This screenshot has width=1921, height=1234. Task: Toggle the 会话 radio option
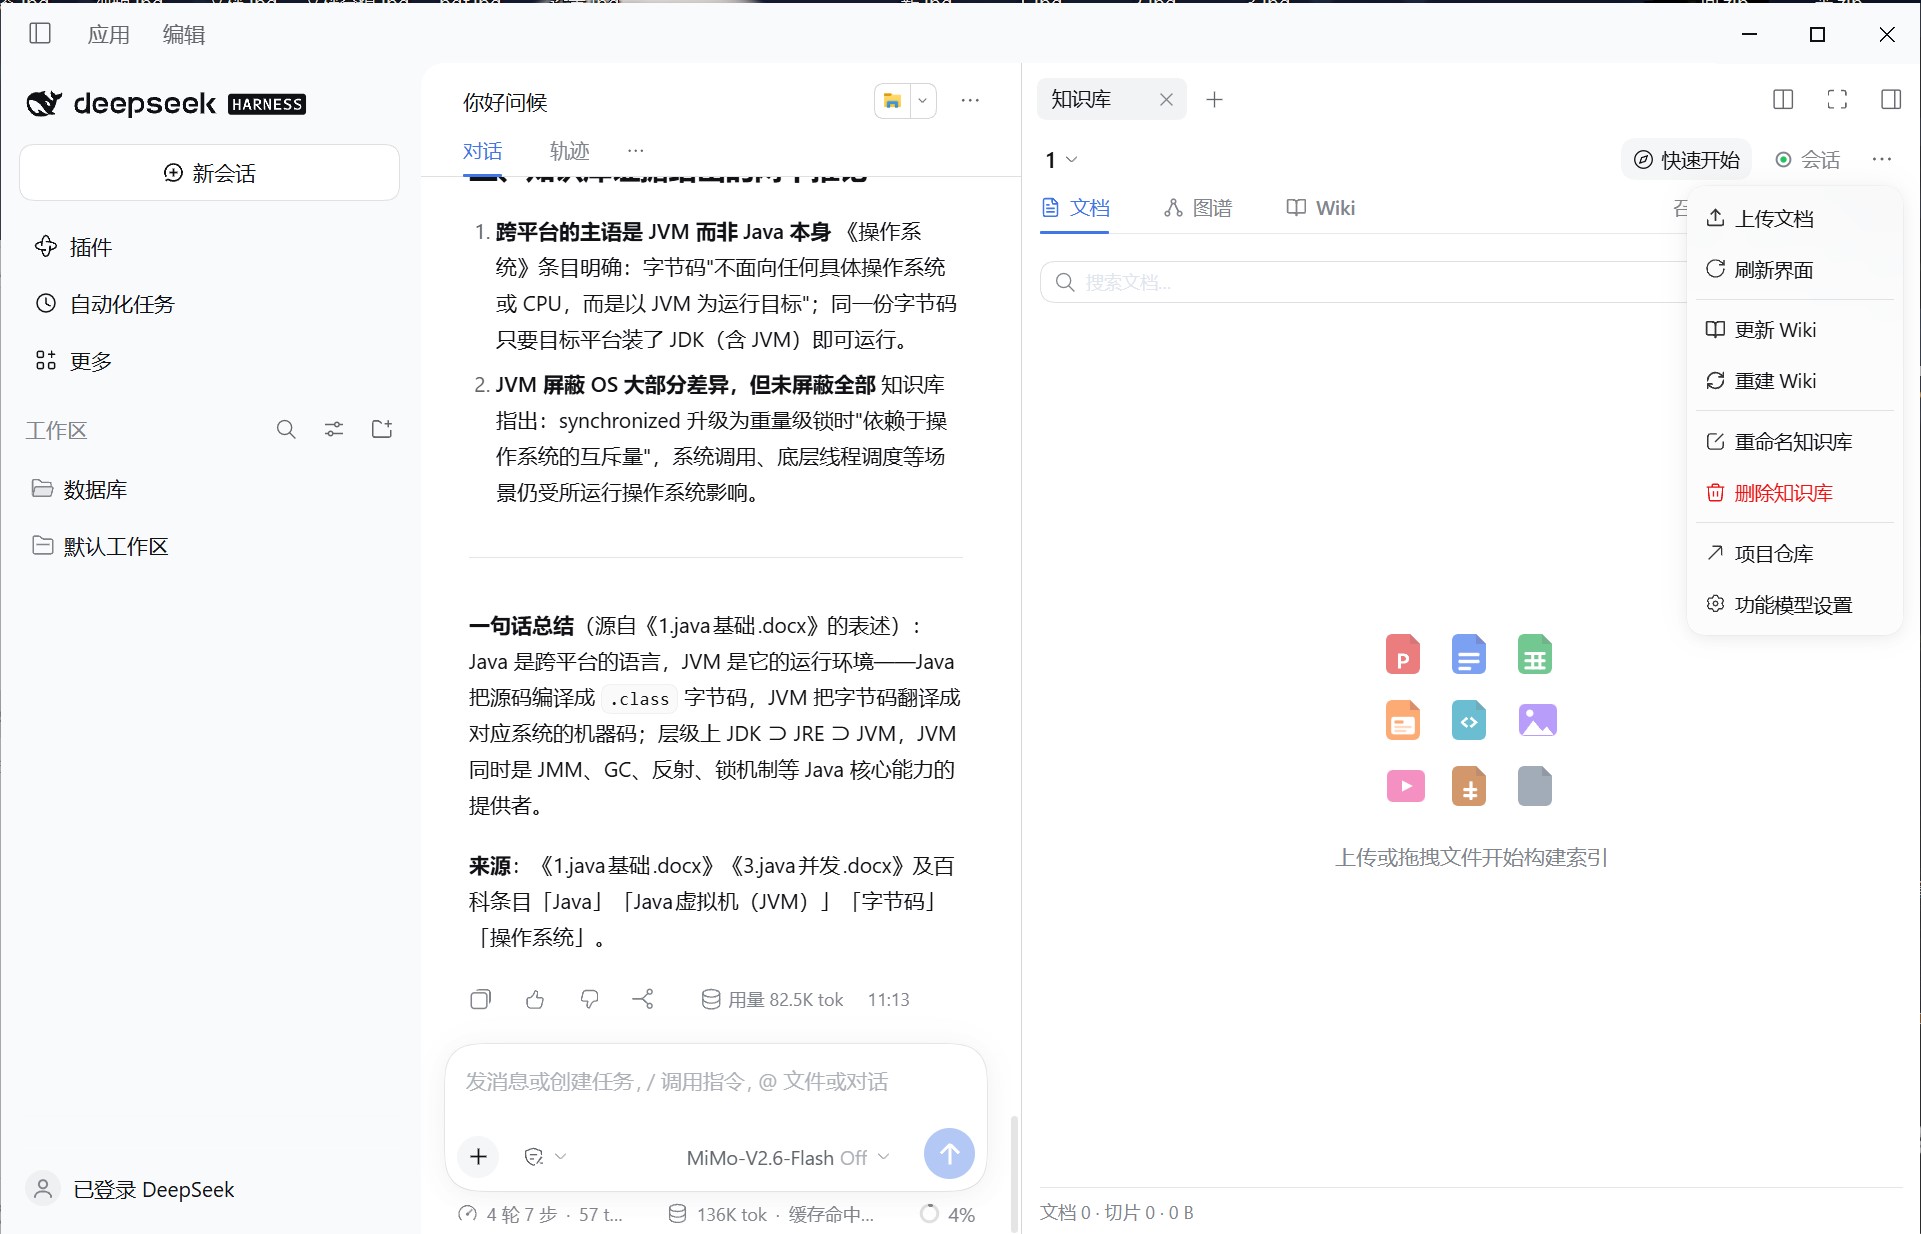1808,160
